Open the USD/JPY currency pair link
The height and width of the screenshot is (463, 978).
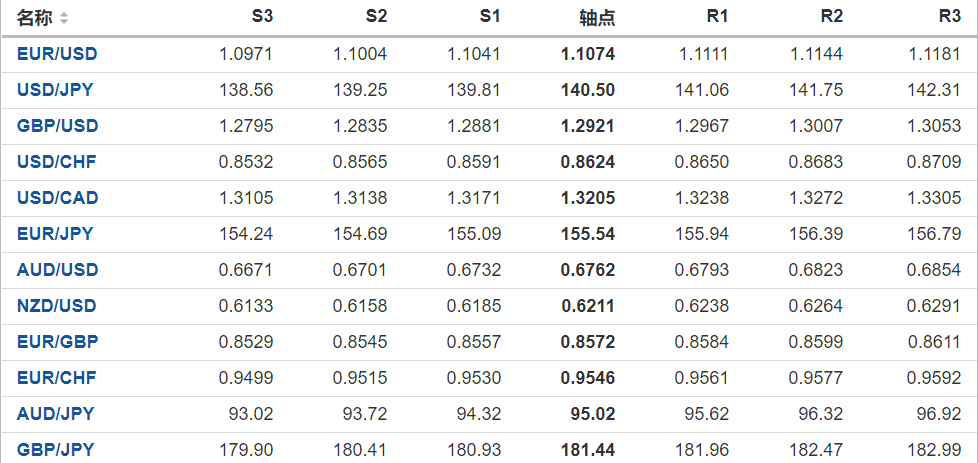tap(55, 90)
